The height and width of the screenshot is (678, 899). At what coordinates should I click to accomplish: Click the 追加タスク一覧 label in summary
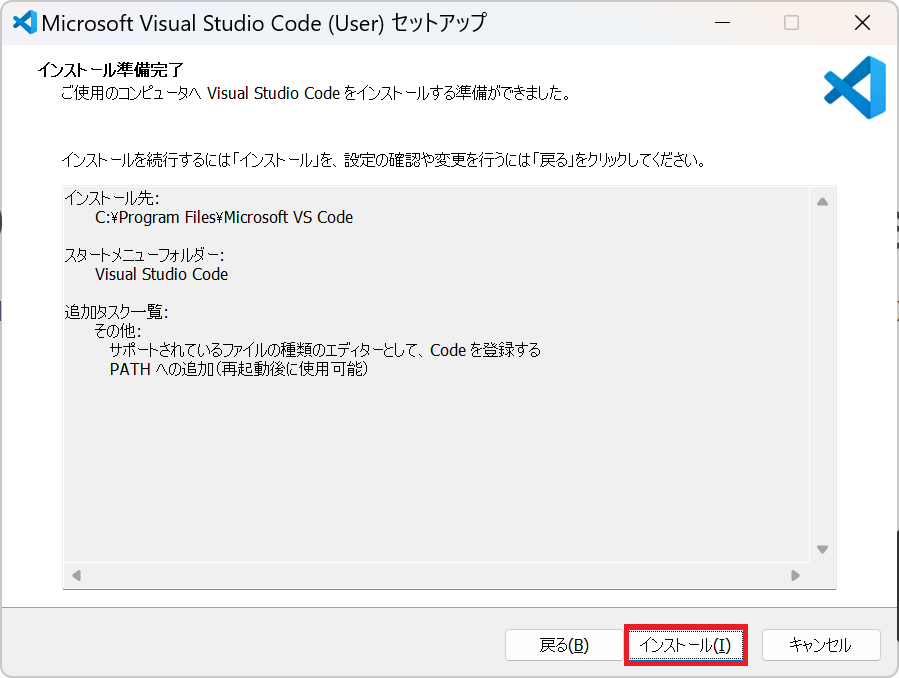116,312
